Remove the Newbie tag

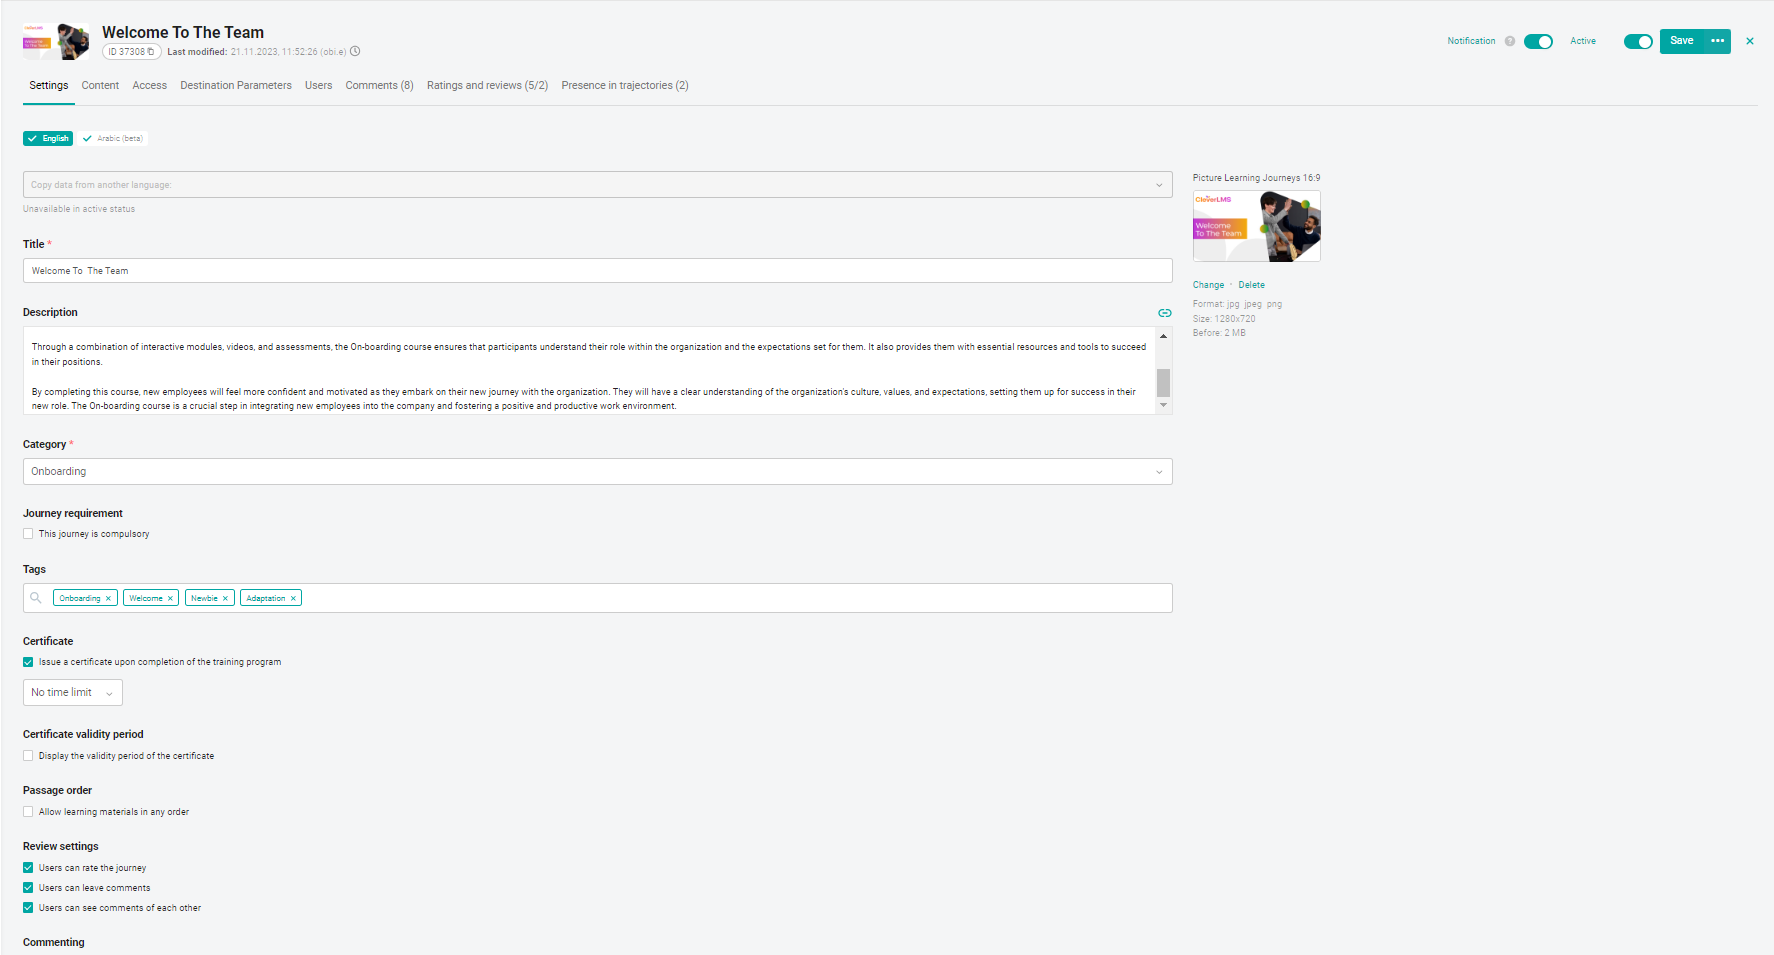(225, 598)
